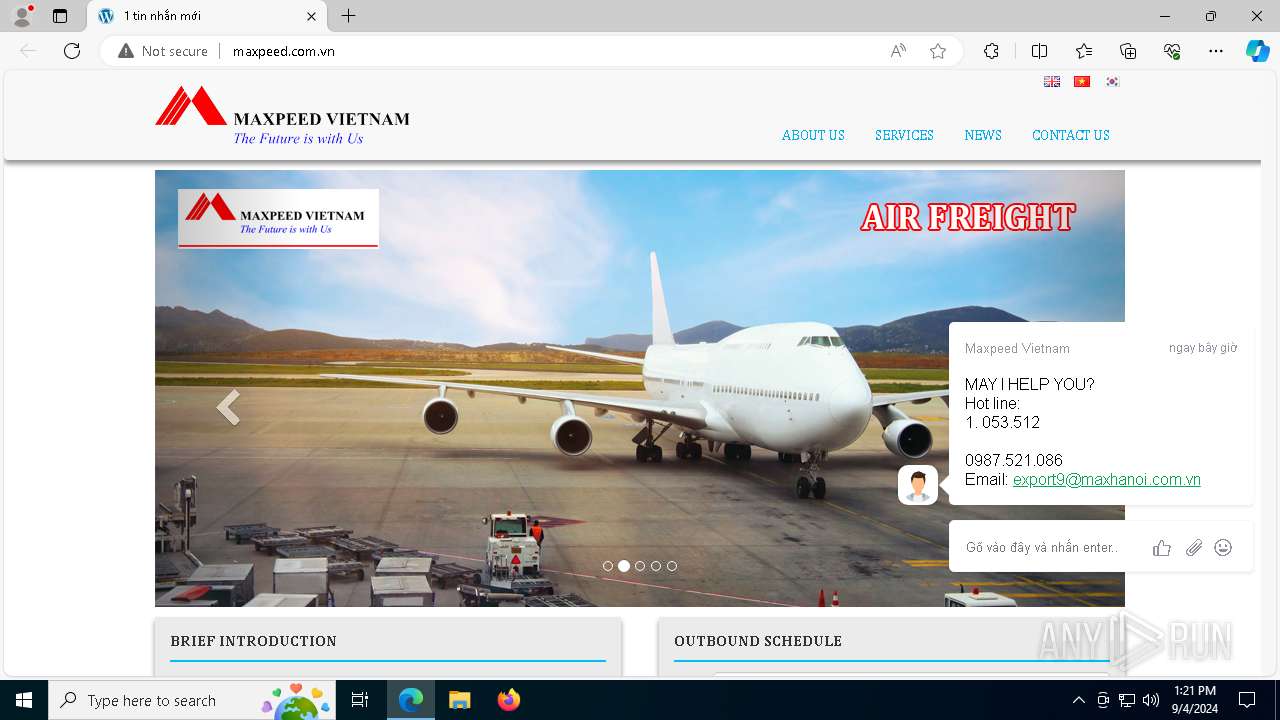Click the browser refresh button
The image size is (1280, 720).
point(72,51)
